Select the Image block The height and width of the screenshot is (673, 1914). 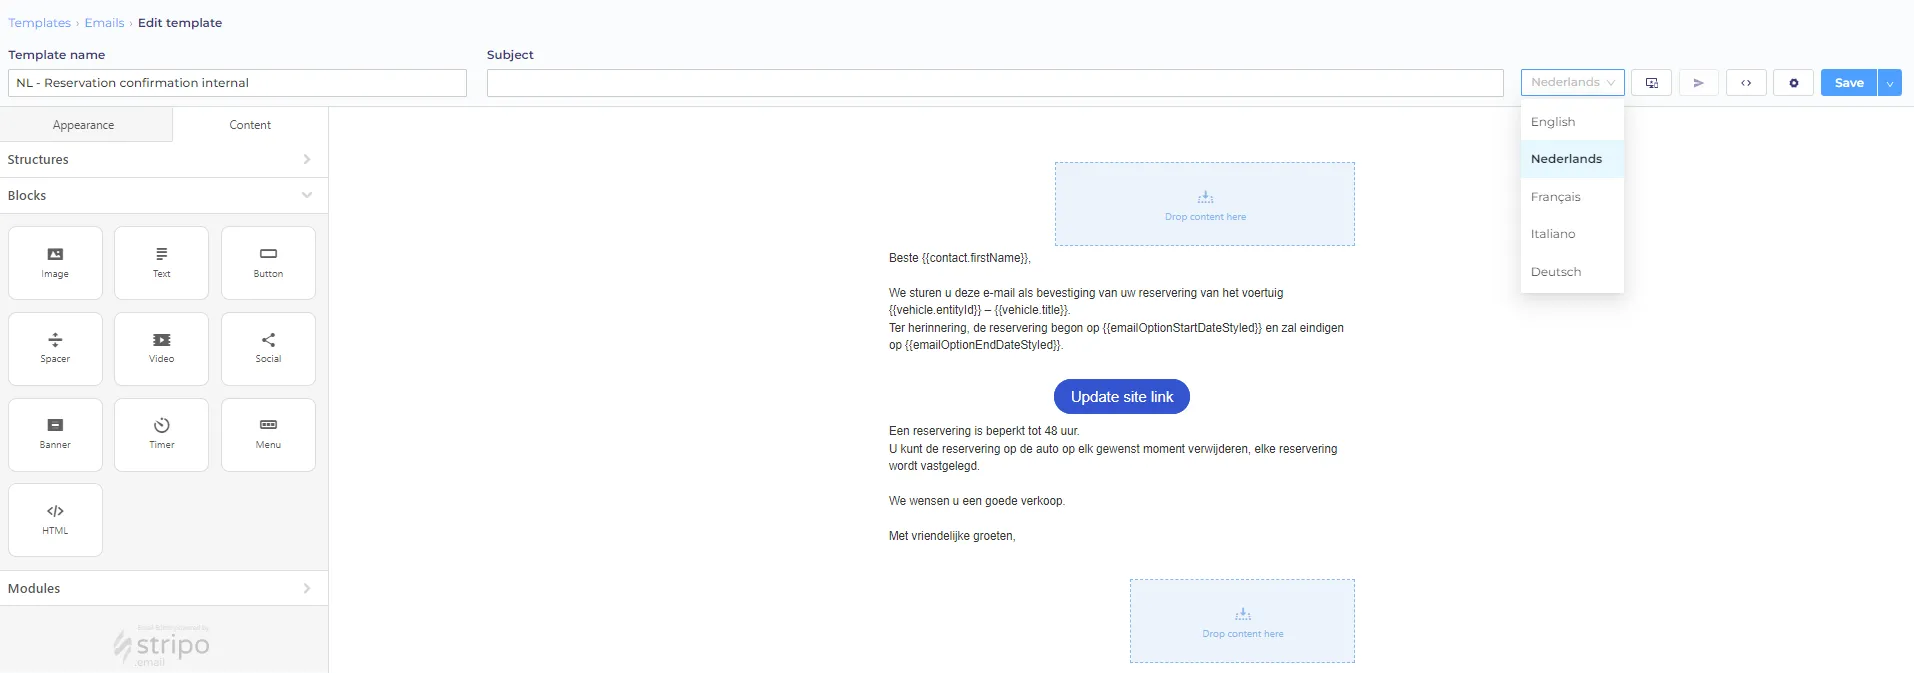click(55, 263)
